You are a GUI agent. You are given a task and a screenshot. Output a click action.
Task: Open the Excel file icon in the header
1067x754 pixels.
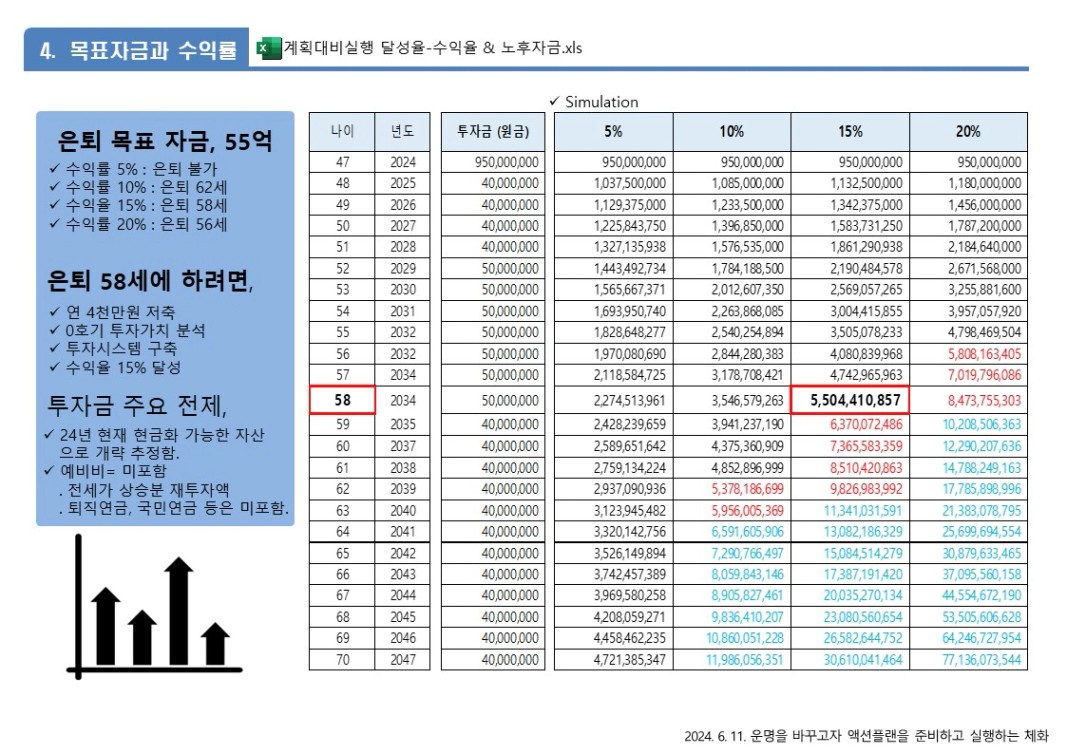(x=268, y=48)
